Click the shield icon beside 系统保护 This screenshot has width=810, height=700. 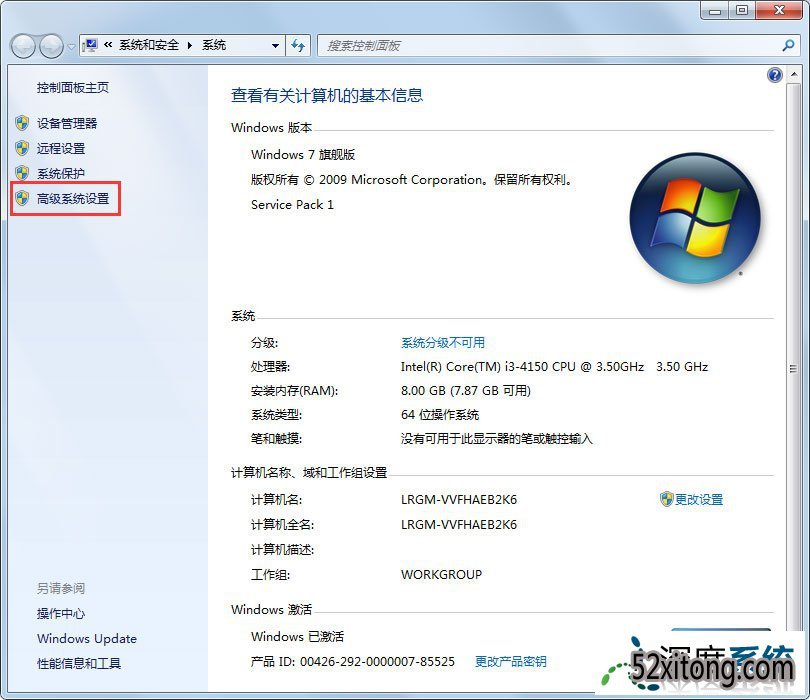[22, 173]
